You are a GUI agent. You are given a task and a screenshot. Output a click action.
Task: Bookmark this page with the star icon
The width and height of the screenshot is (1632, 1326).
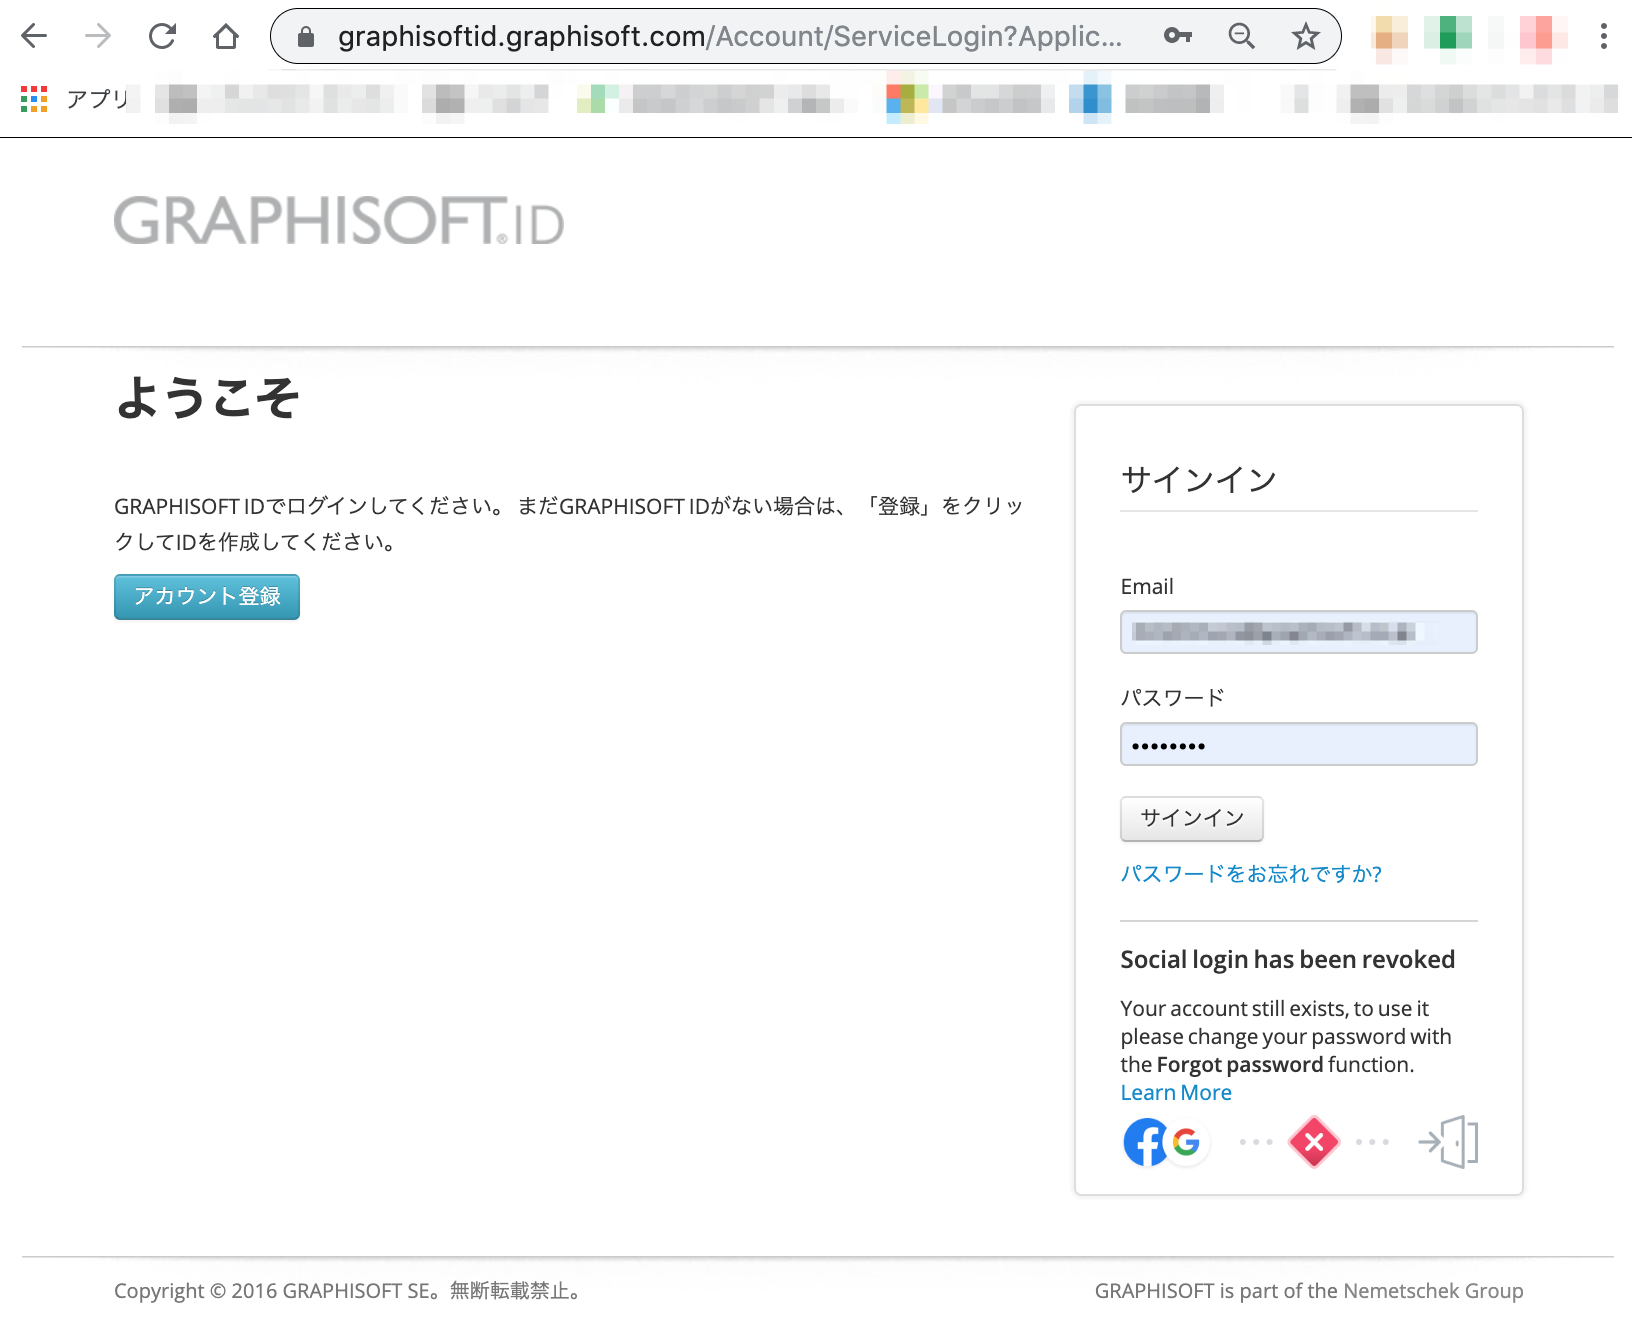coord(1305,37)
